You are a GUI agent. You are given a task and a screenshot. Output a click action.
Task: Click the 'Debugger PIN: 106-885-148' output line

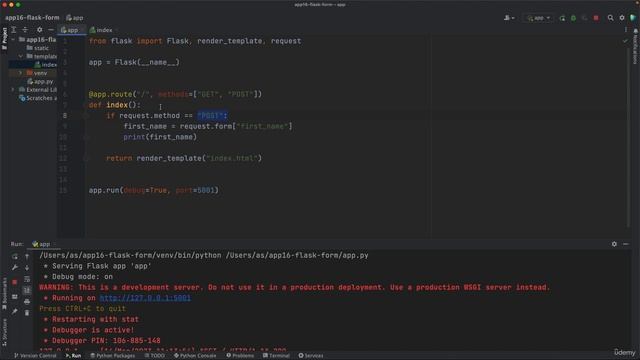pos(102,340)
